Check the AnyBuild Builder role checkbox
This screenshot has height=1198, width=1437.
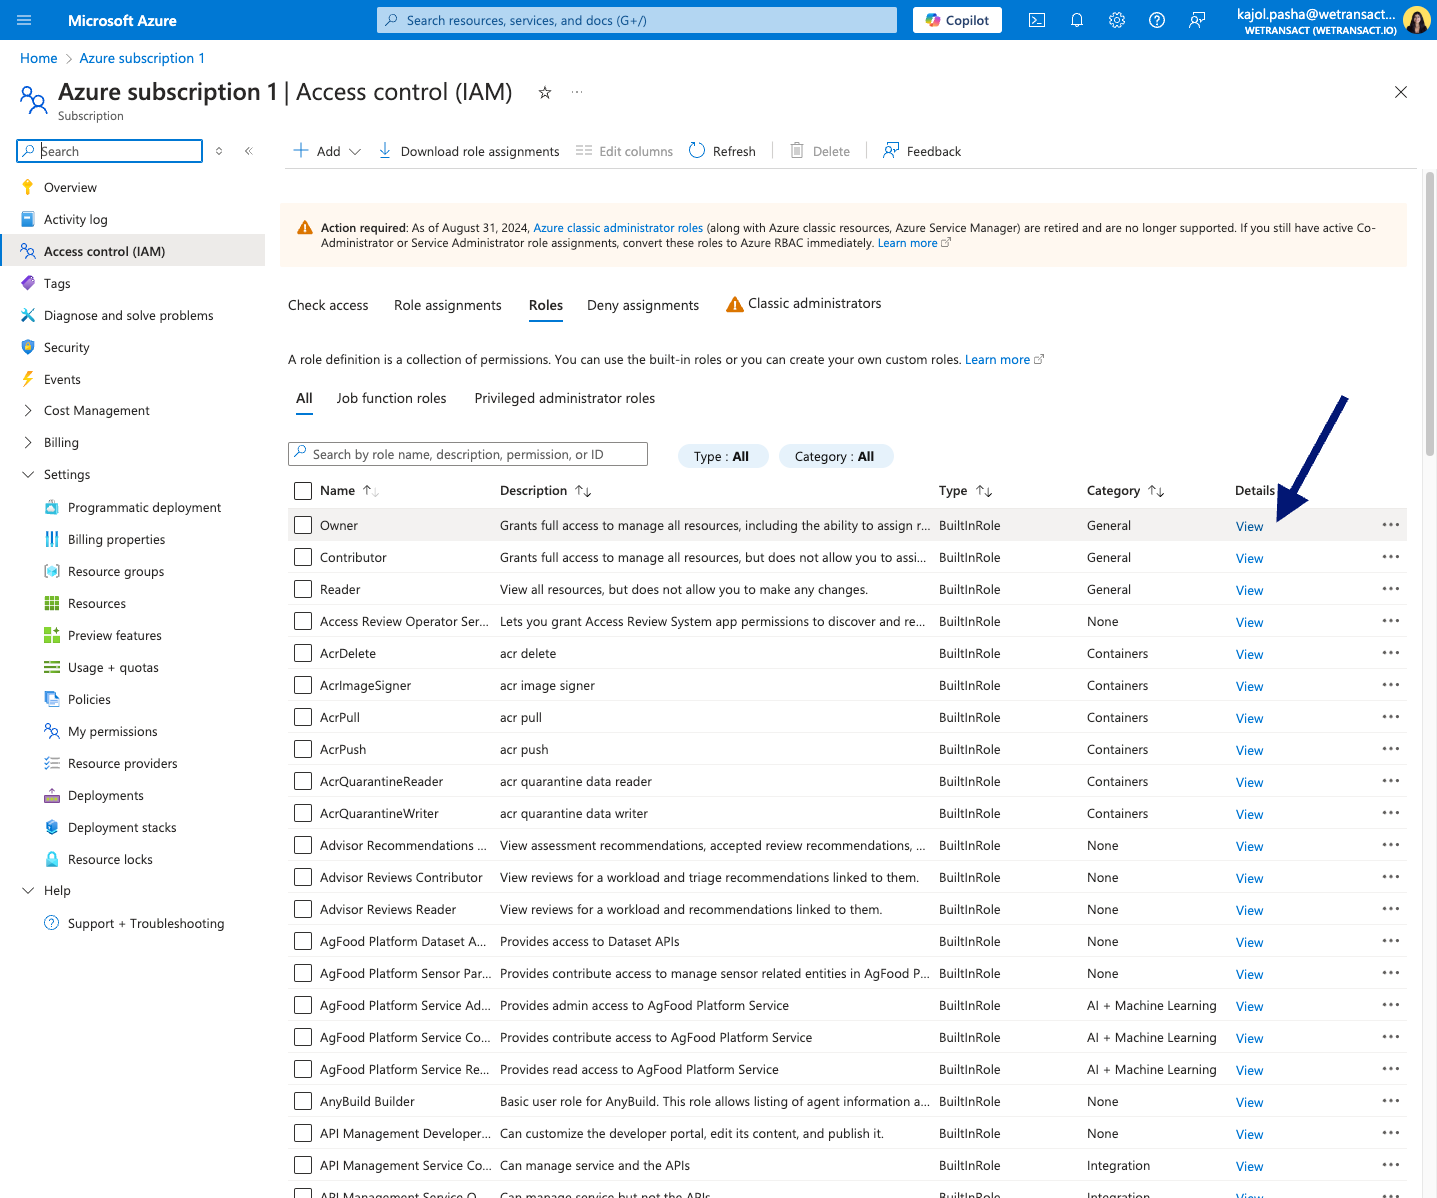(x=303, y=1101)
